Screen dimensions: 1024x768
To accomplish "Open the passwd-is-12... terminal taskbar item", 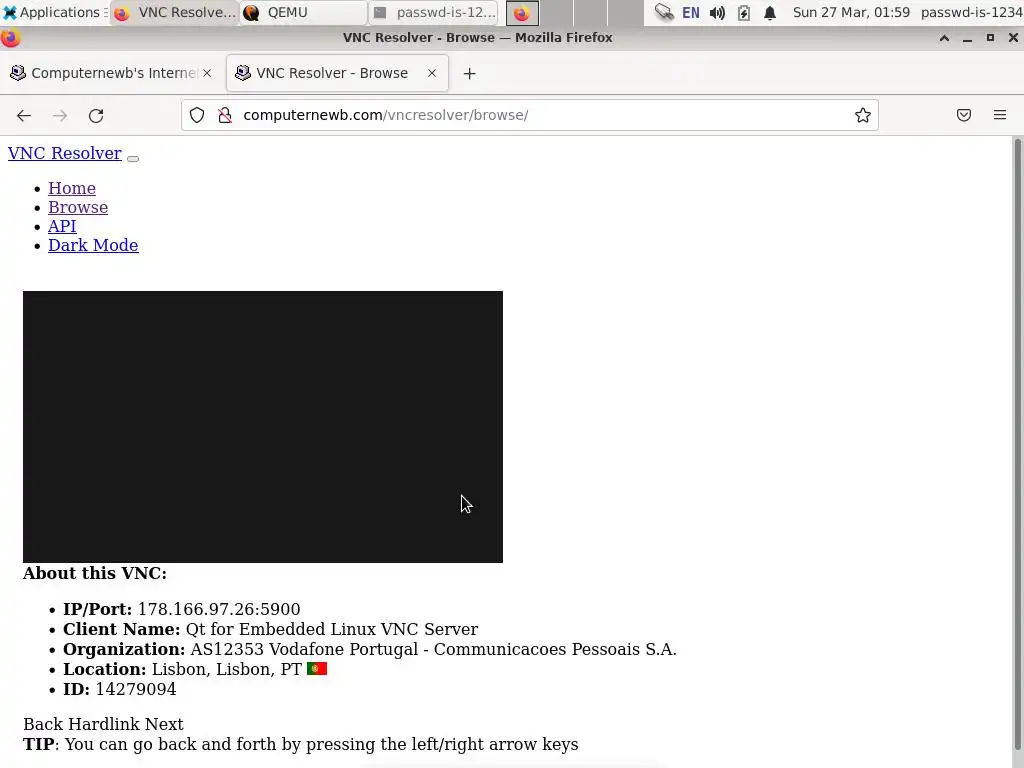I will (434, 12).
